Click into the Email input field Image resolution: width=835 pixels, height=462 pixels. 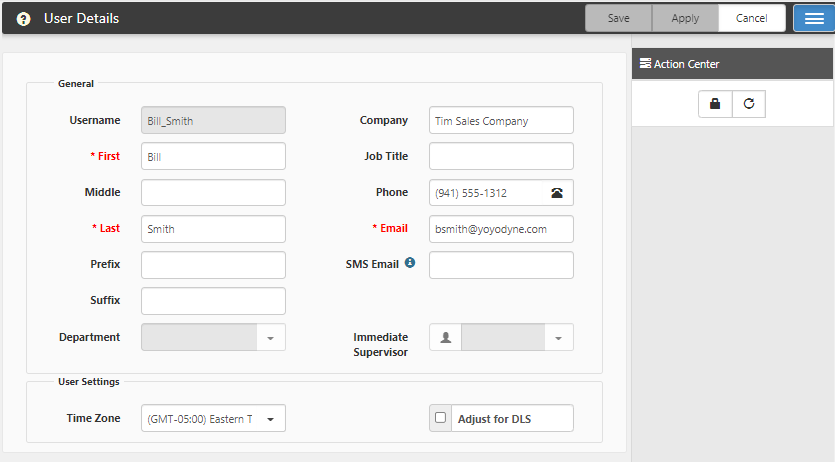[500, 229]
